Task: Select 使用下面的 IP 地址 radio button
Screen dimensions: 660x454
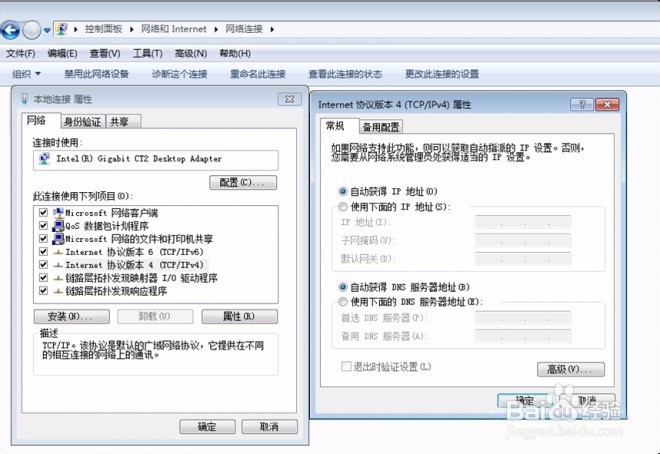Action: pyautogui.click(x=343, y=207)
